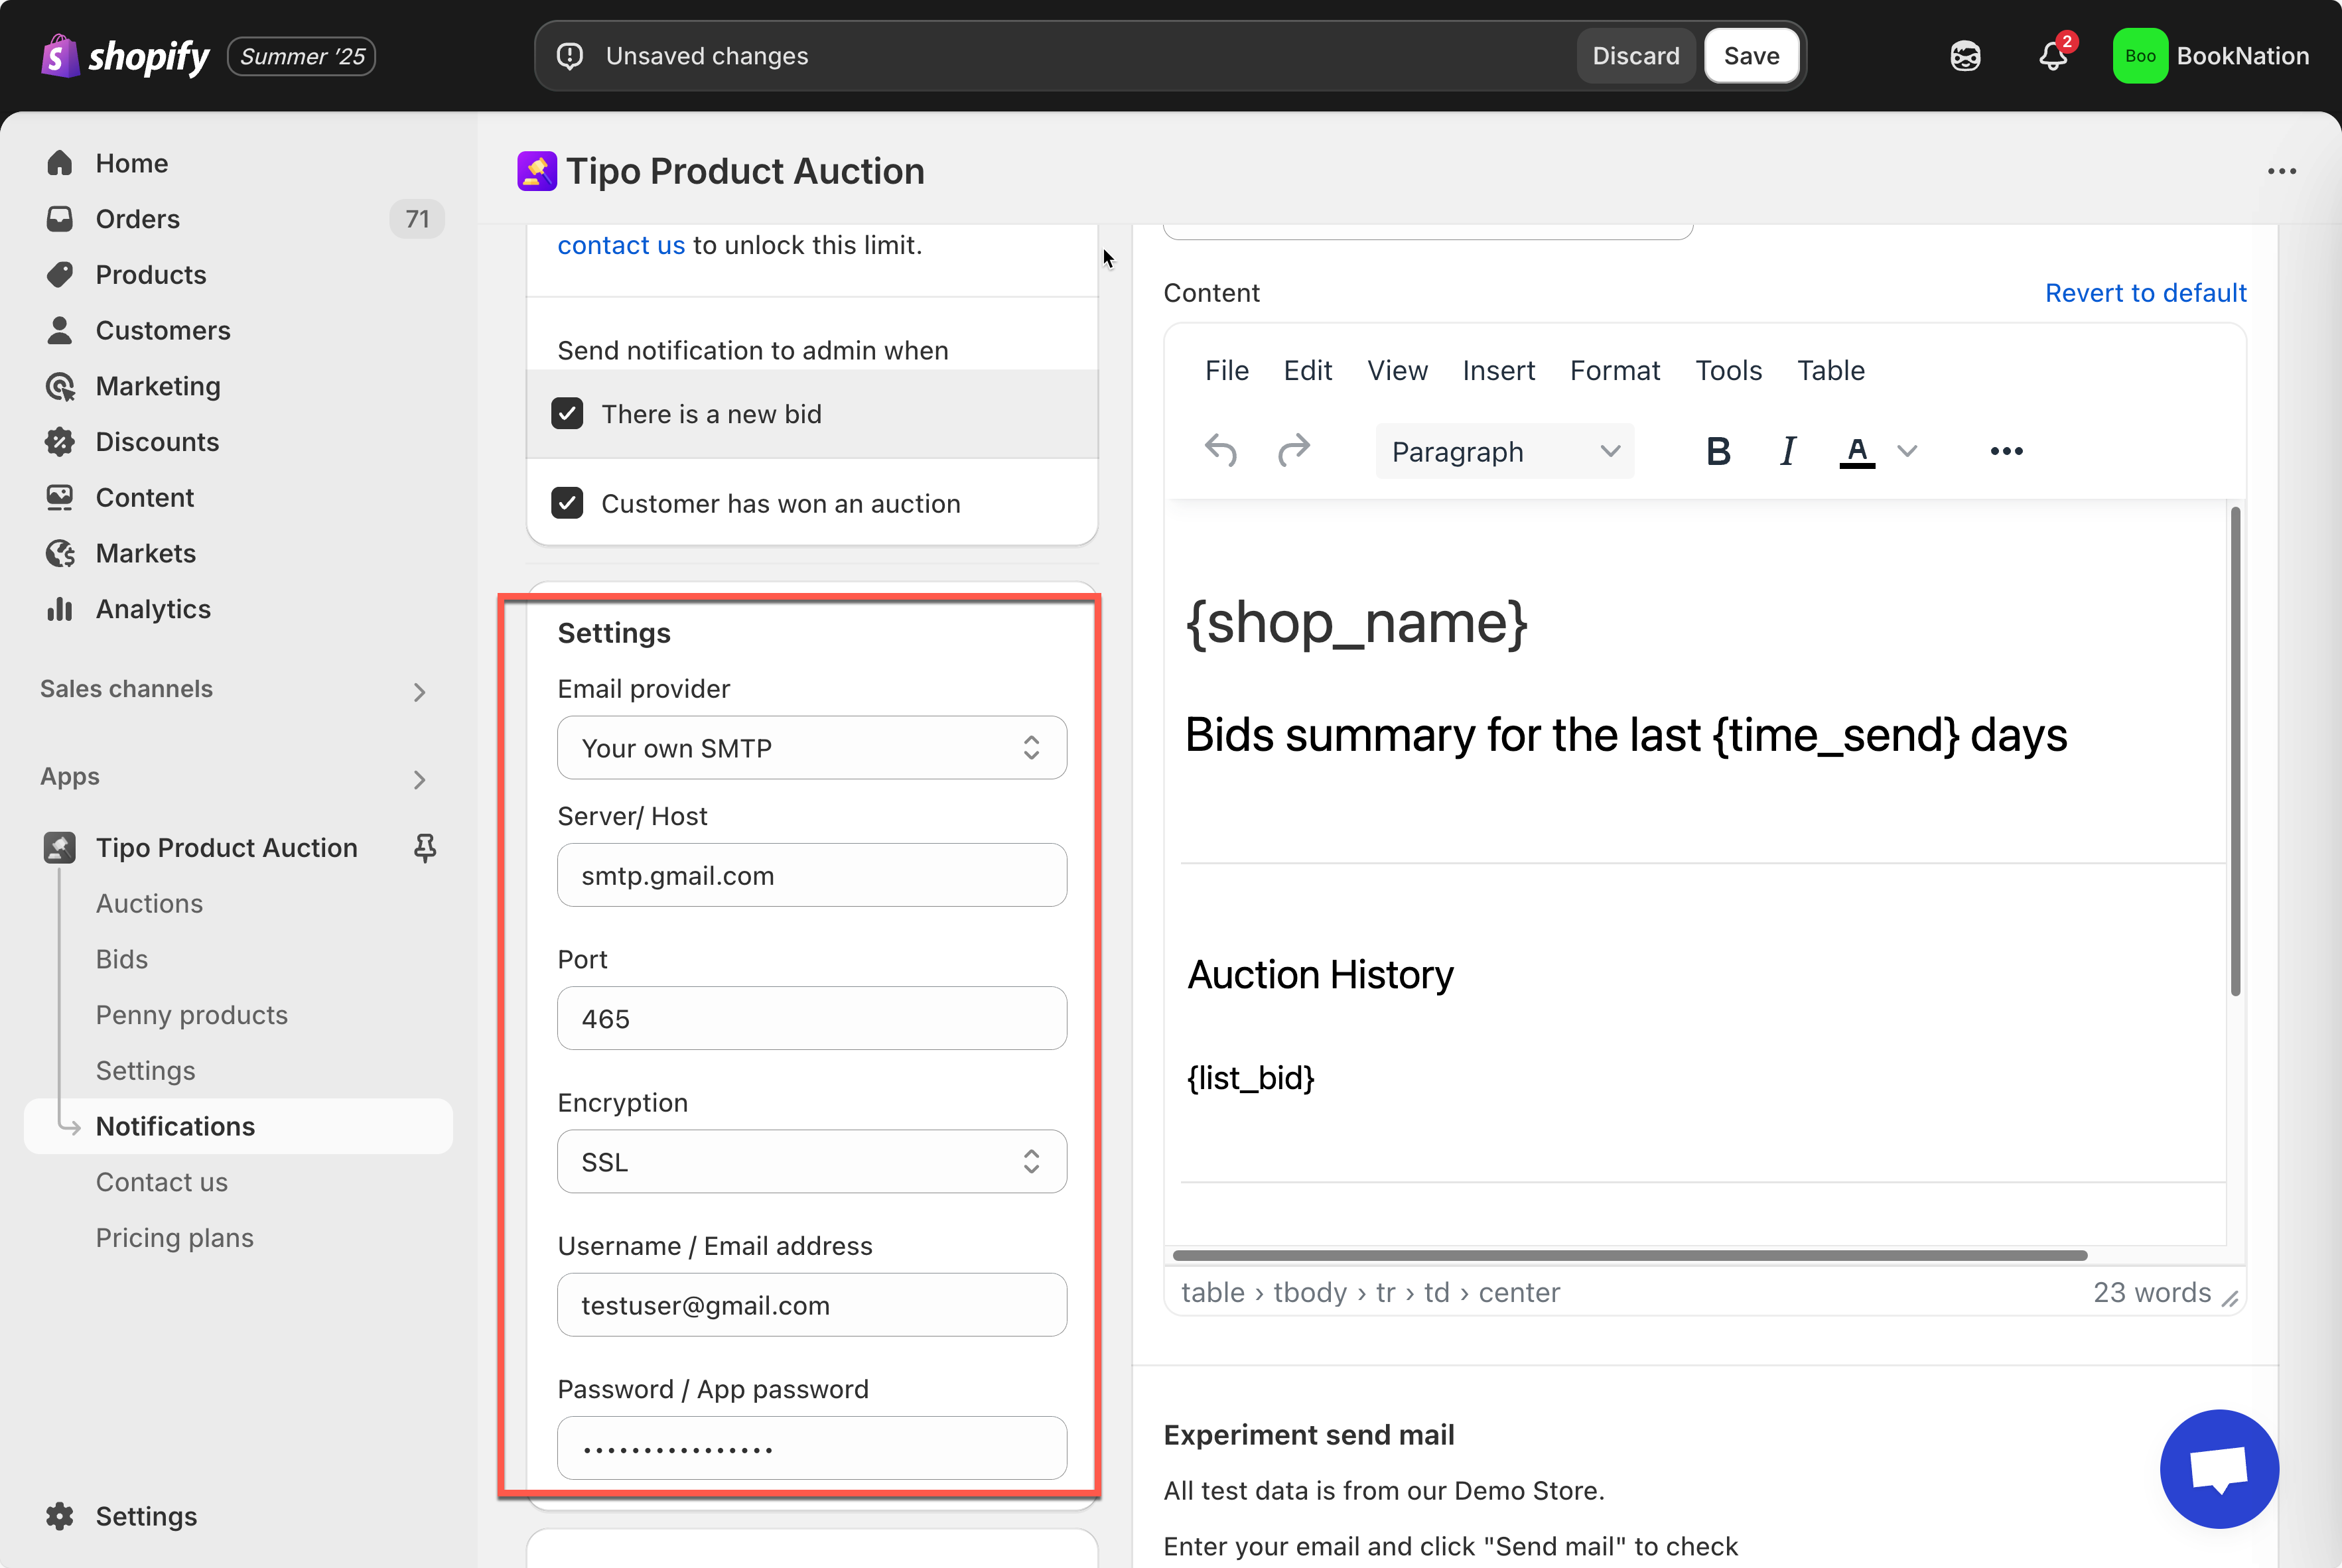The height and width of the screenshot is (1568, 2342).
Task: Open the notifications bell icon
Action: [2053, 56]
